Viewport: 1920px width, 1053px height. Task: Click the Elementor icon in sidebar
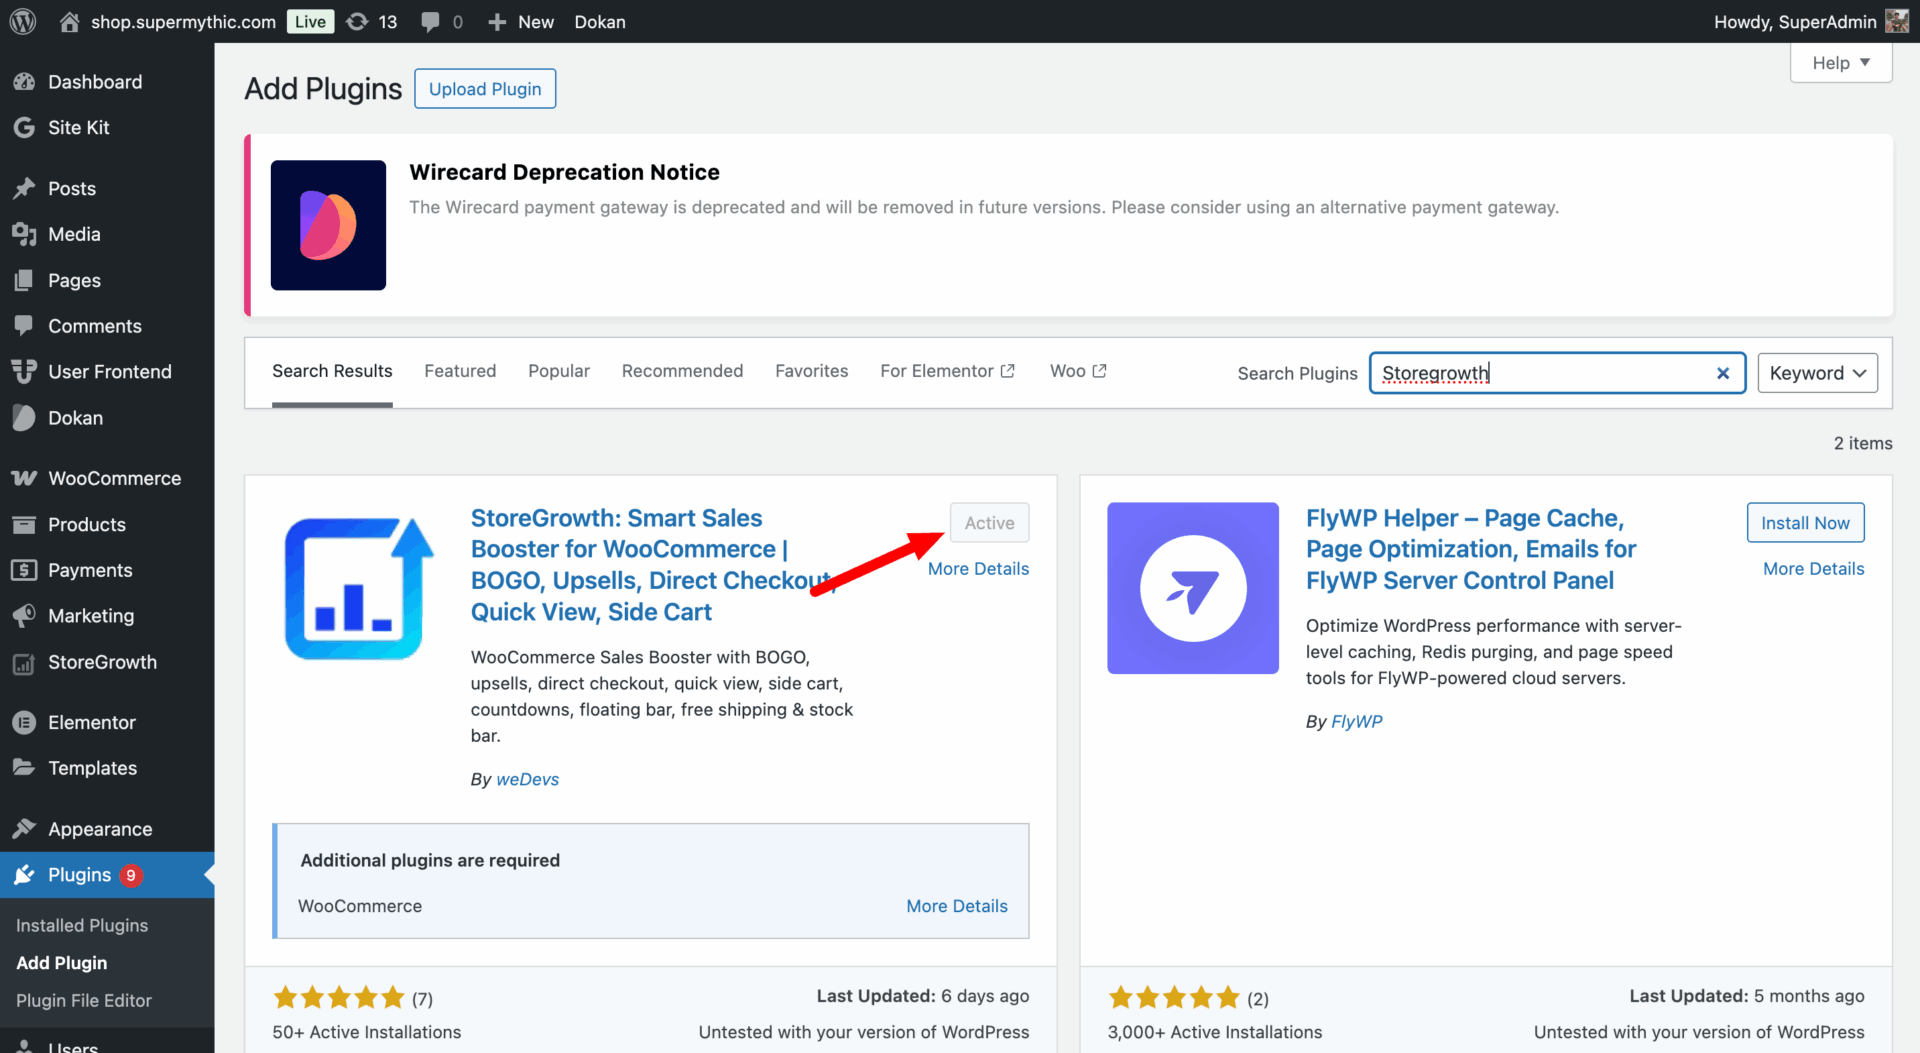[24, 722]
